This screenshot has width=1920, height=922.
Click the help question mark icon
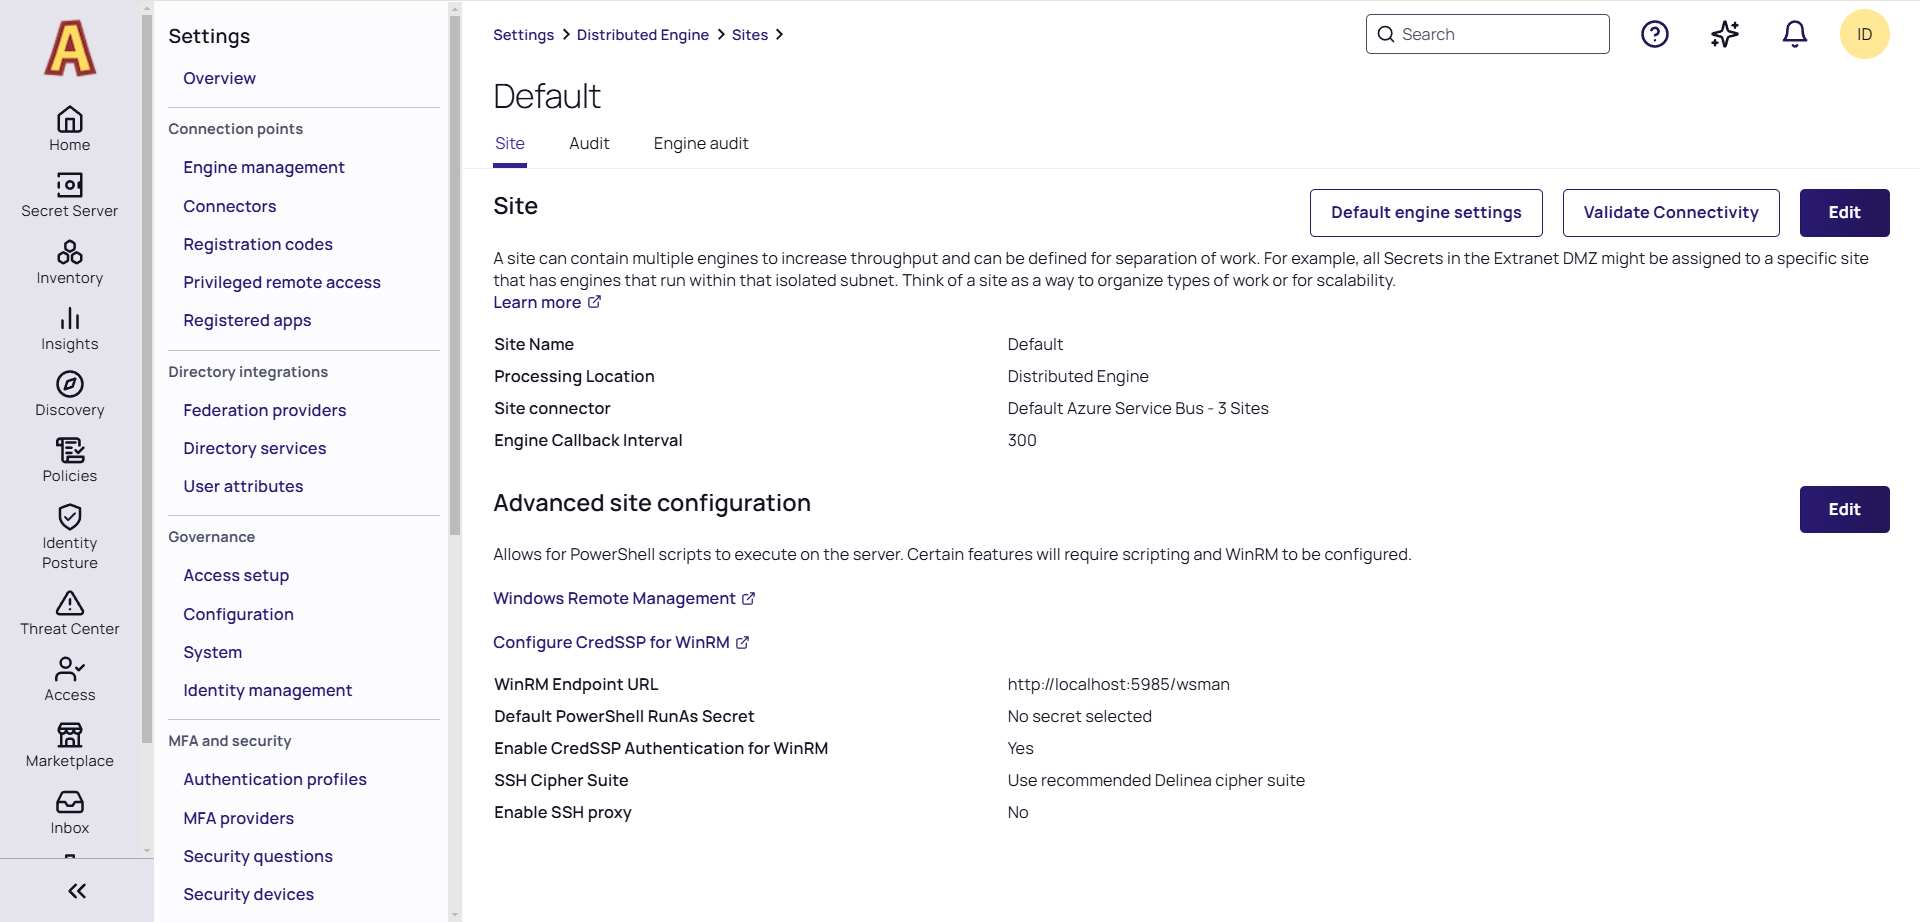(1654, 35)
